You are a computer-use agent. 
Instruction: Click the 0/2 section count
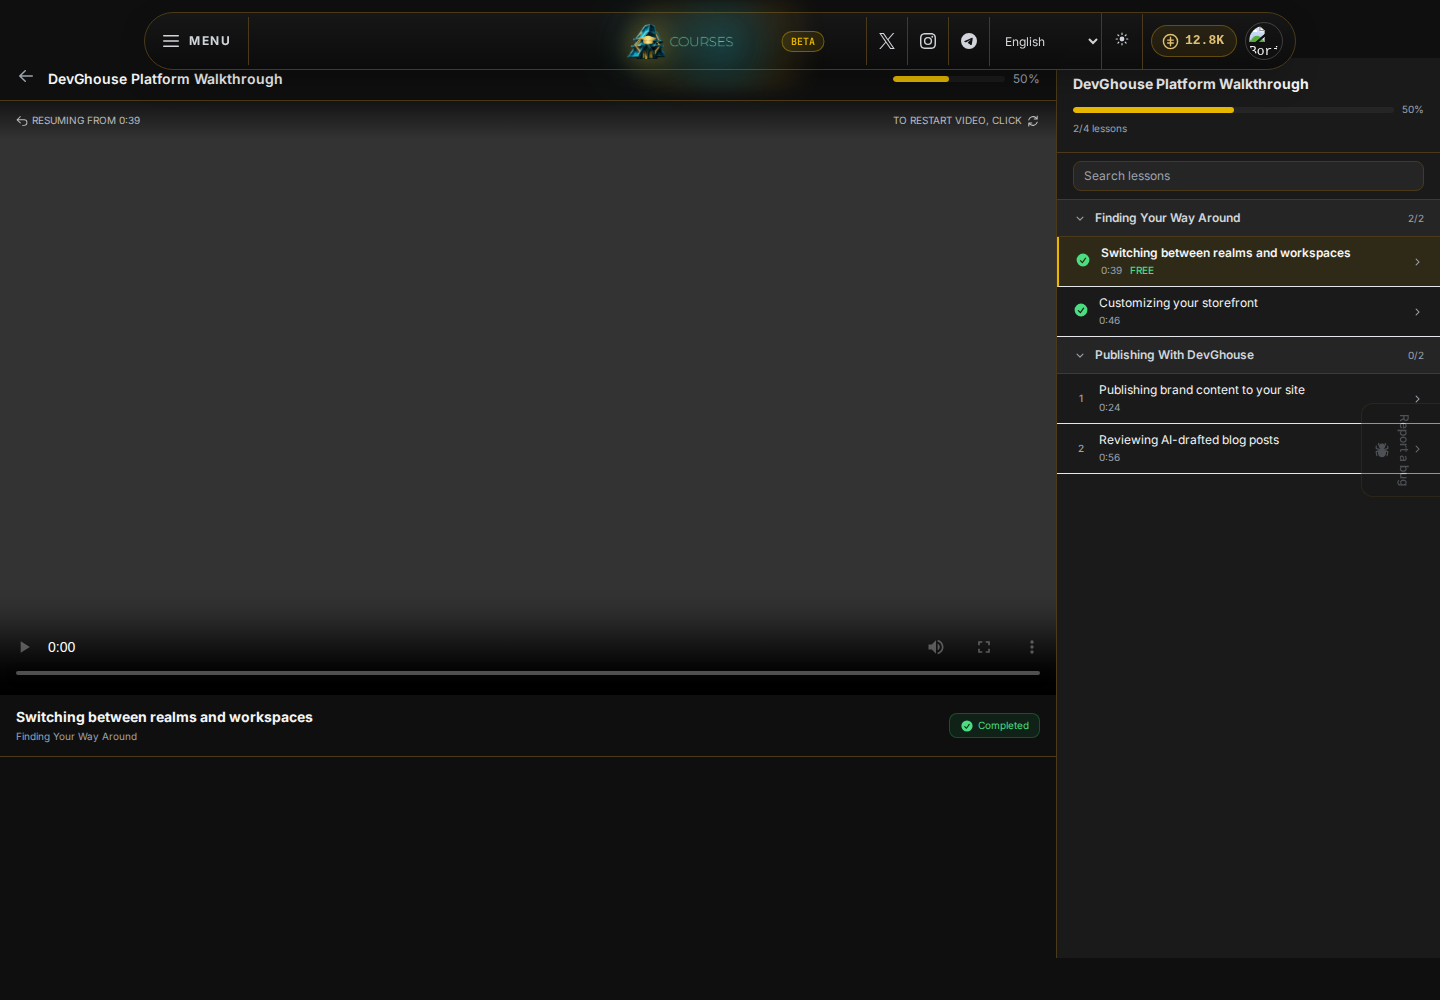pos(1416,356)
